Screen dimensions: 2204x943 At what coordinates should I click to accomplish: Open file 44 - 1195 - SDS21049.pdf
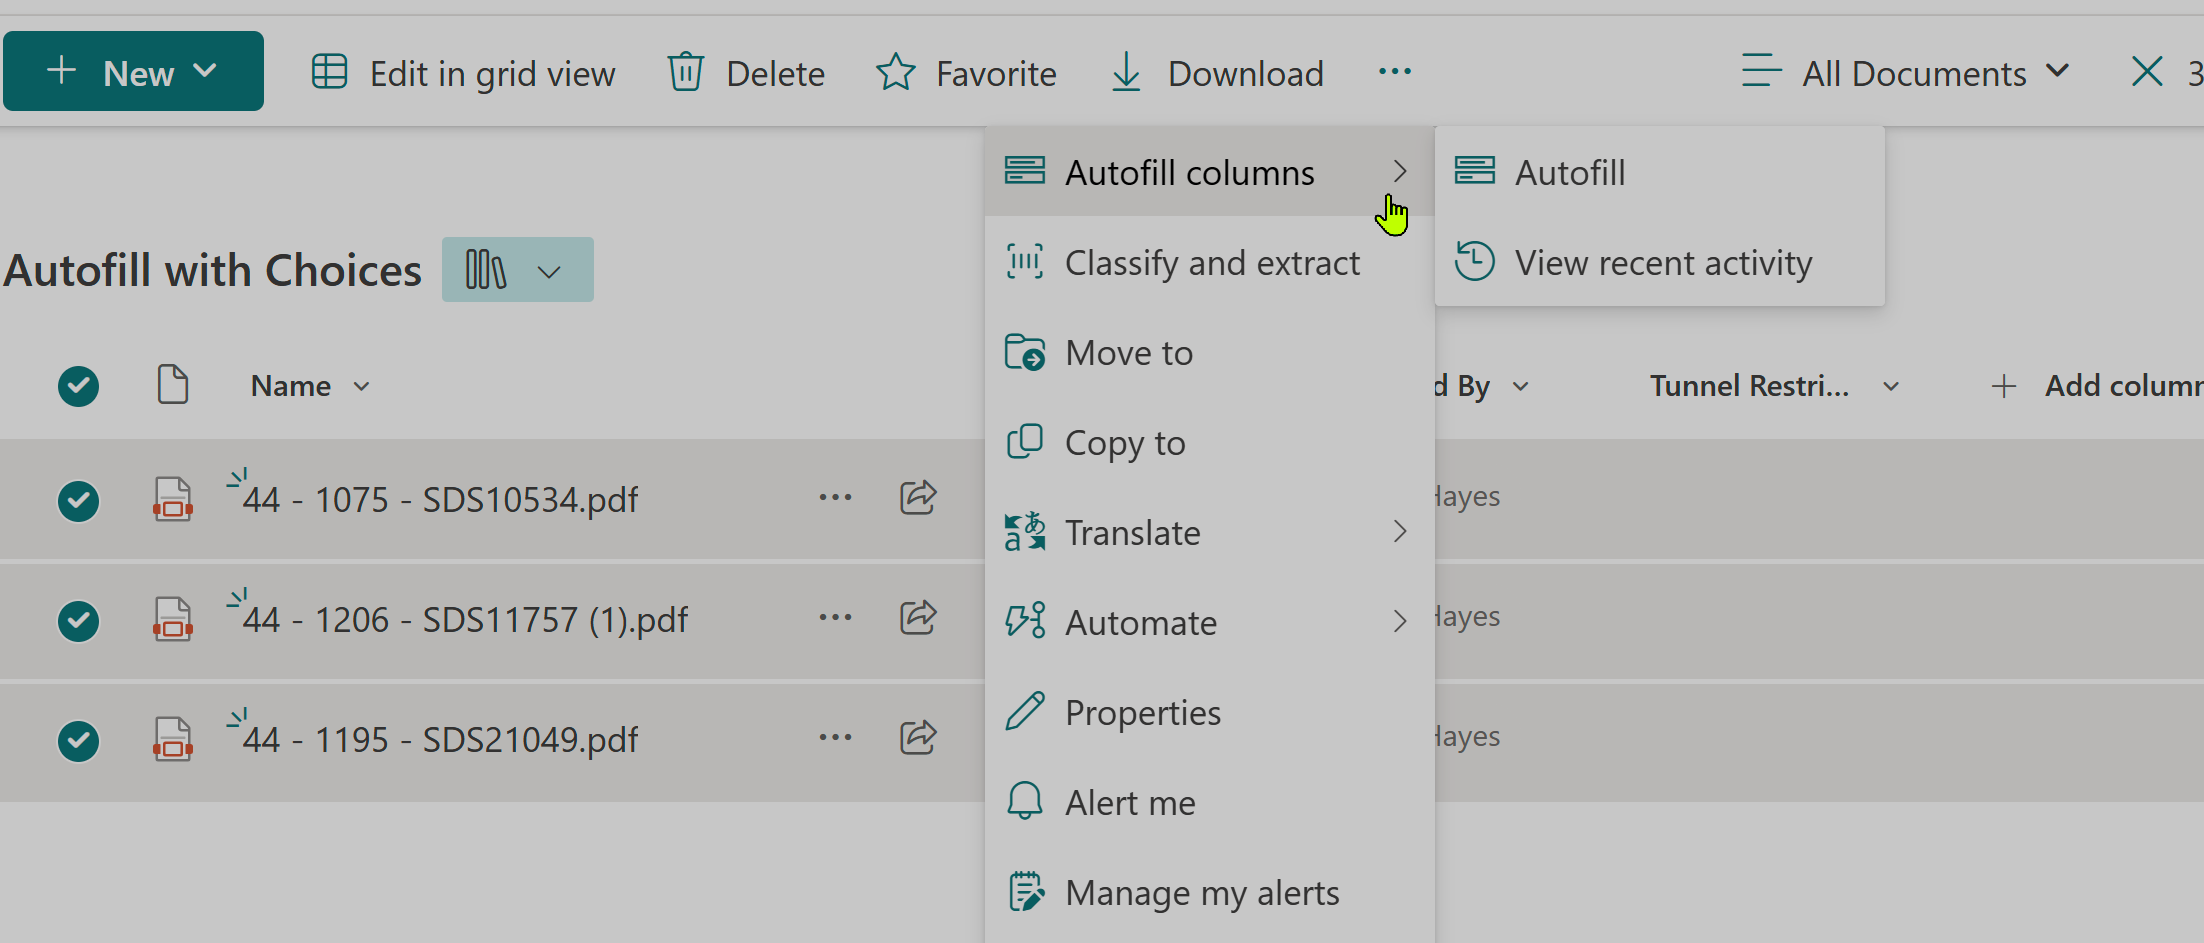coord(440,739)
